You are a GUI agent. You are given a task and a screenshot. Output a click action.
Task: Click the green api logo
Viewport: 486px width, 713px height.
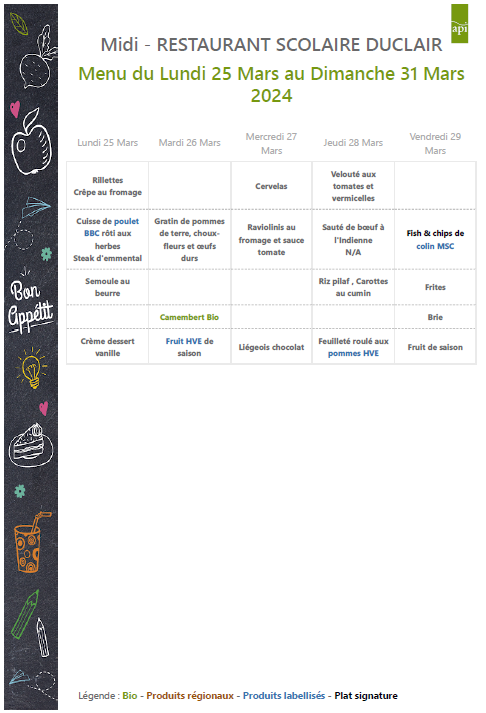pyautogui.click(x=459, y=24)
